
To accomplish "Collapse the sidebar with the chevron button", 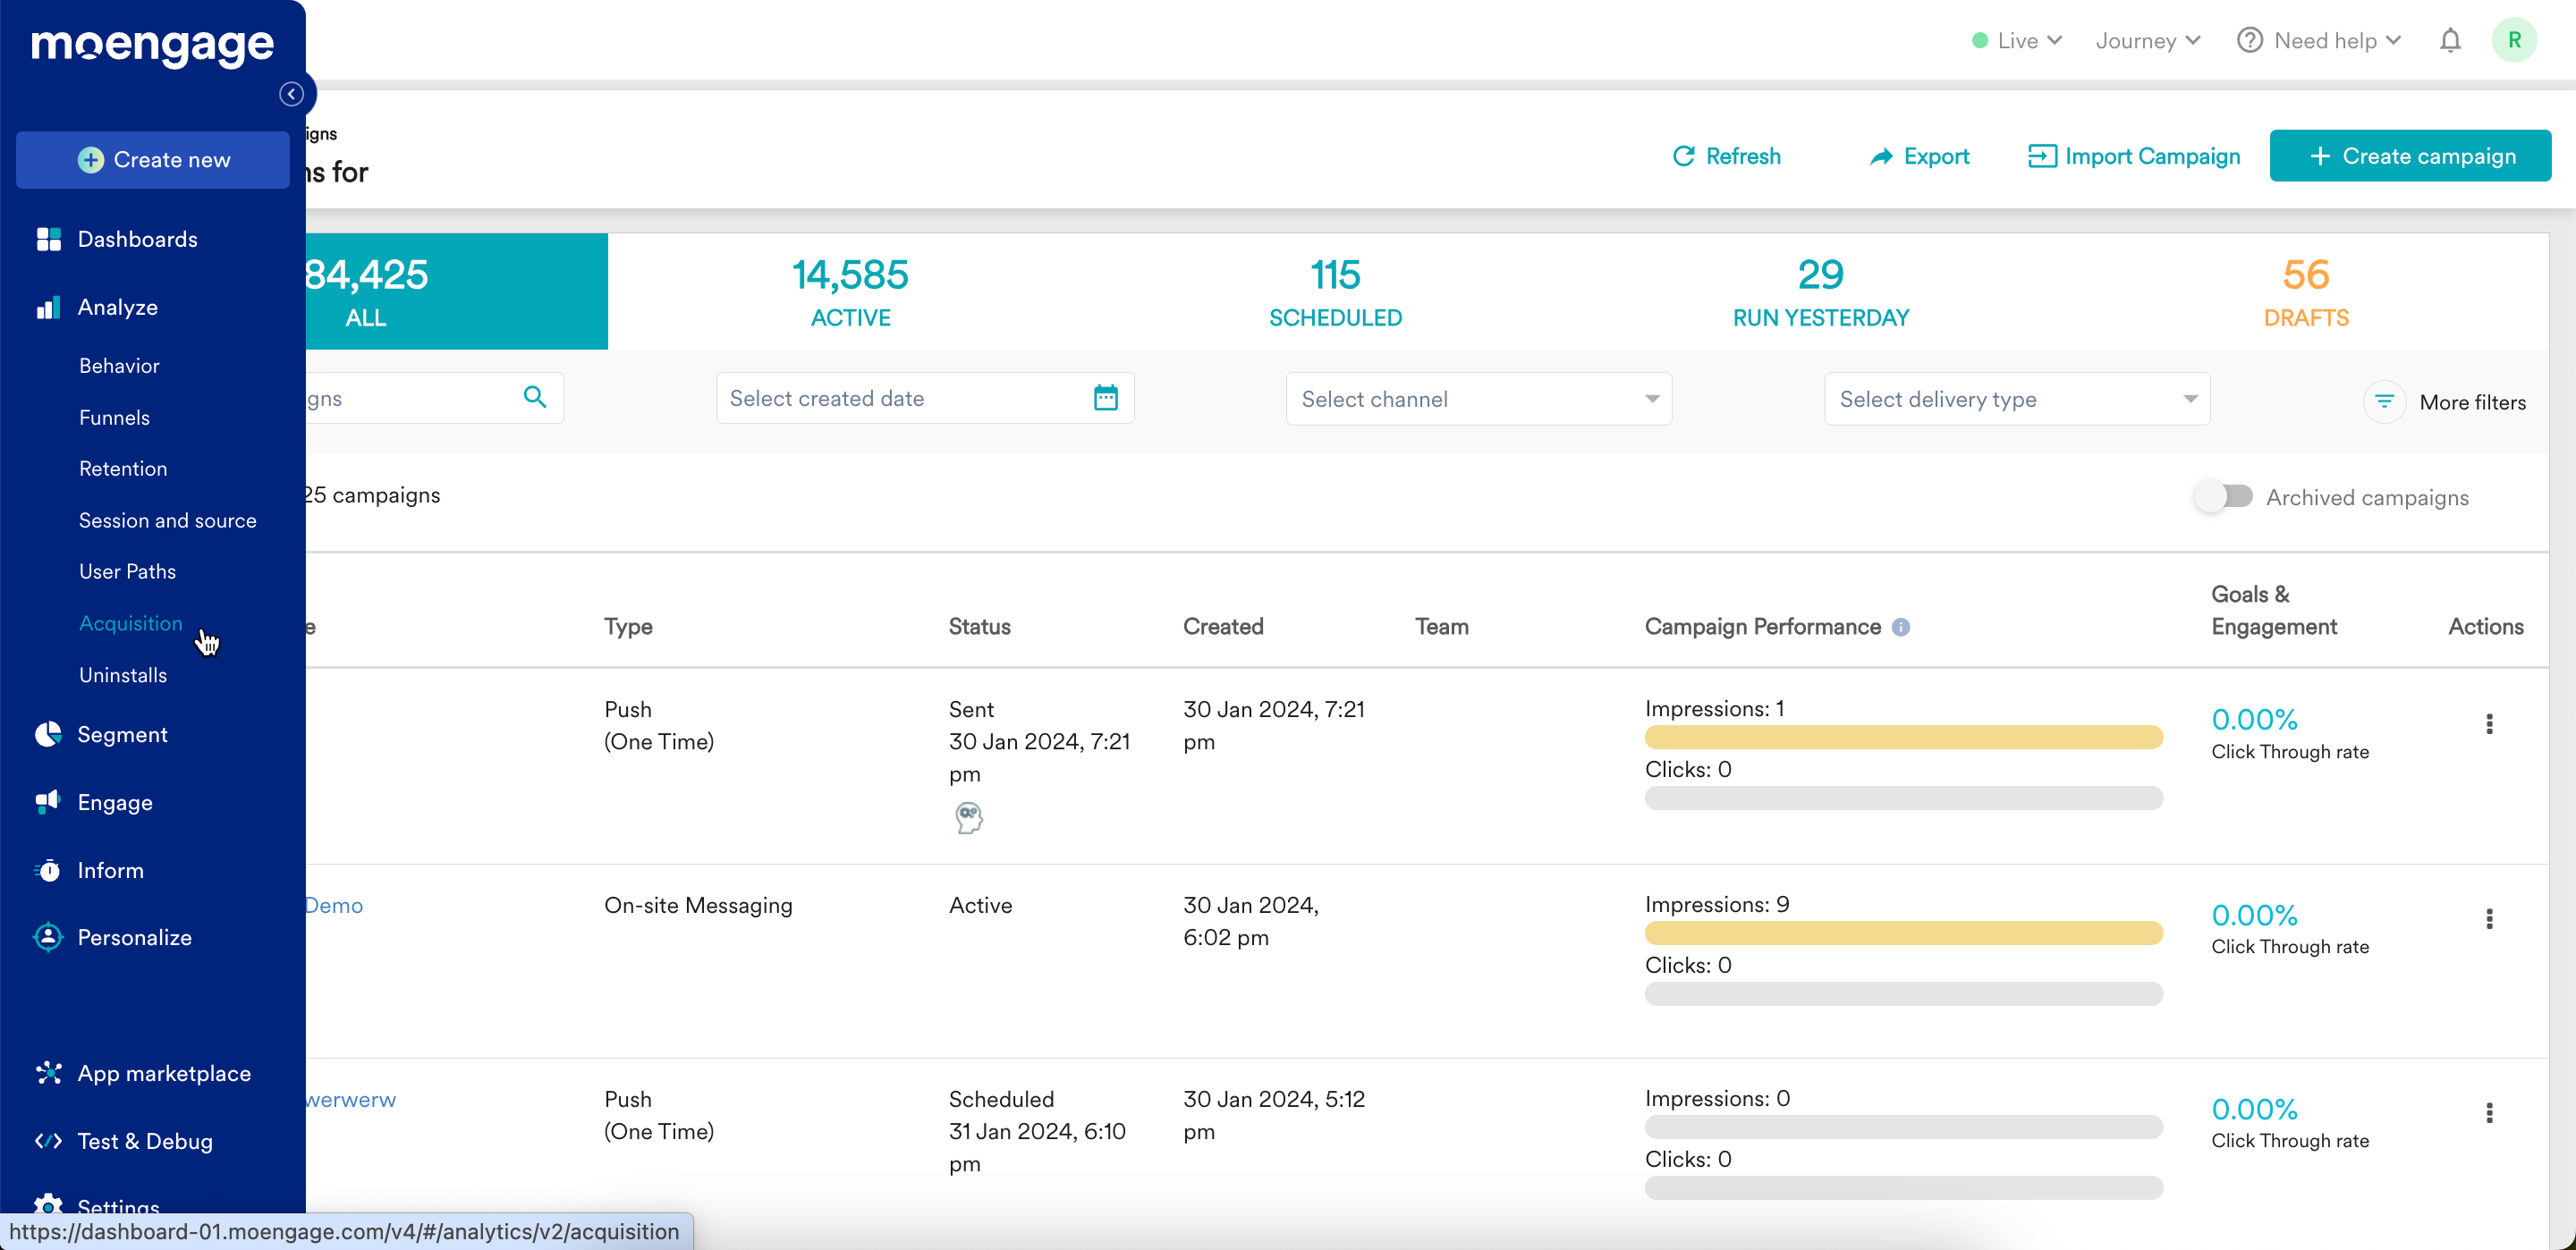I will tap(291, 94).
